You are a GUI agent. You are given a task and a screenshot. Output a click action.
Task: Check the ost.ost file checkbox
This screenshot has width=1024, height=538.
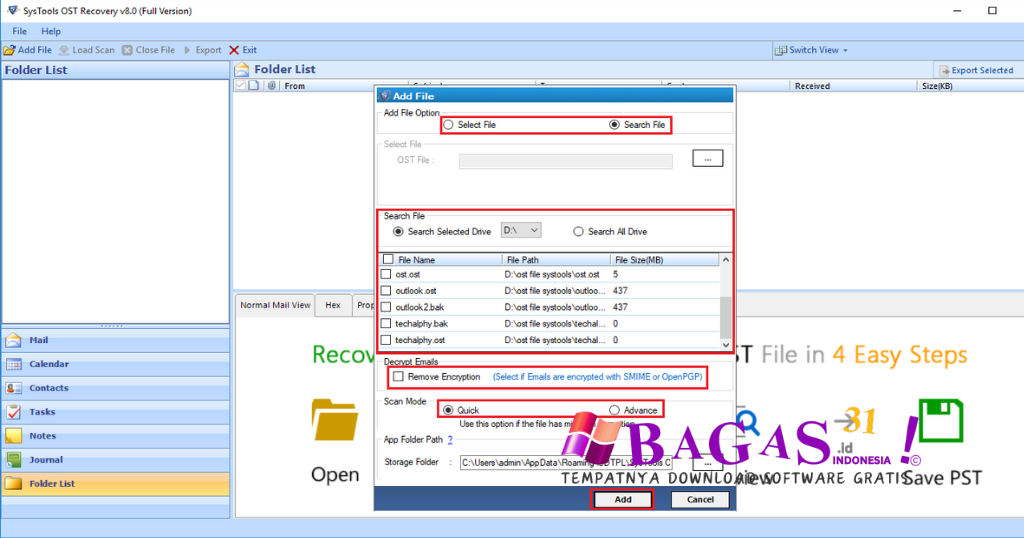coord(386,274)
